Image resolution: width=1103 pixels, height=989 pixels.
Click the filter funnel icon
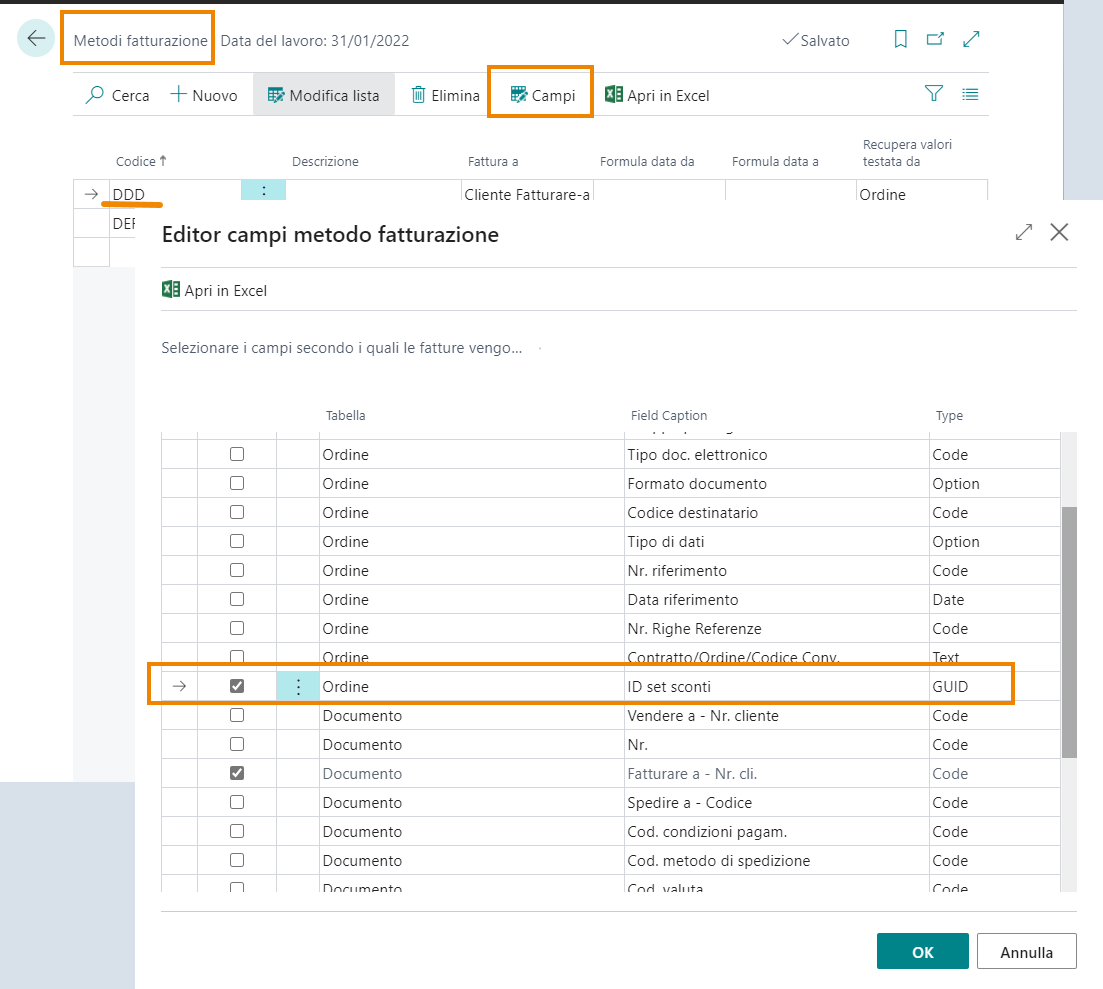[x=934, y=94]
